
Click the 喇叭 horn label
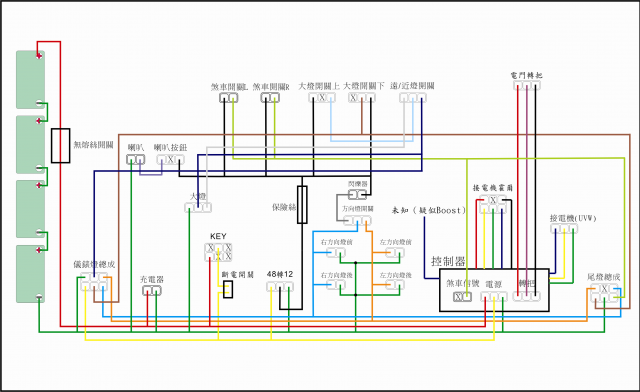(136, 147)
